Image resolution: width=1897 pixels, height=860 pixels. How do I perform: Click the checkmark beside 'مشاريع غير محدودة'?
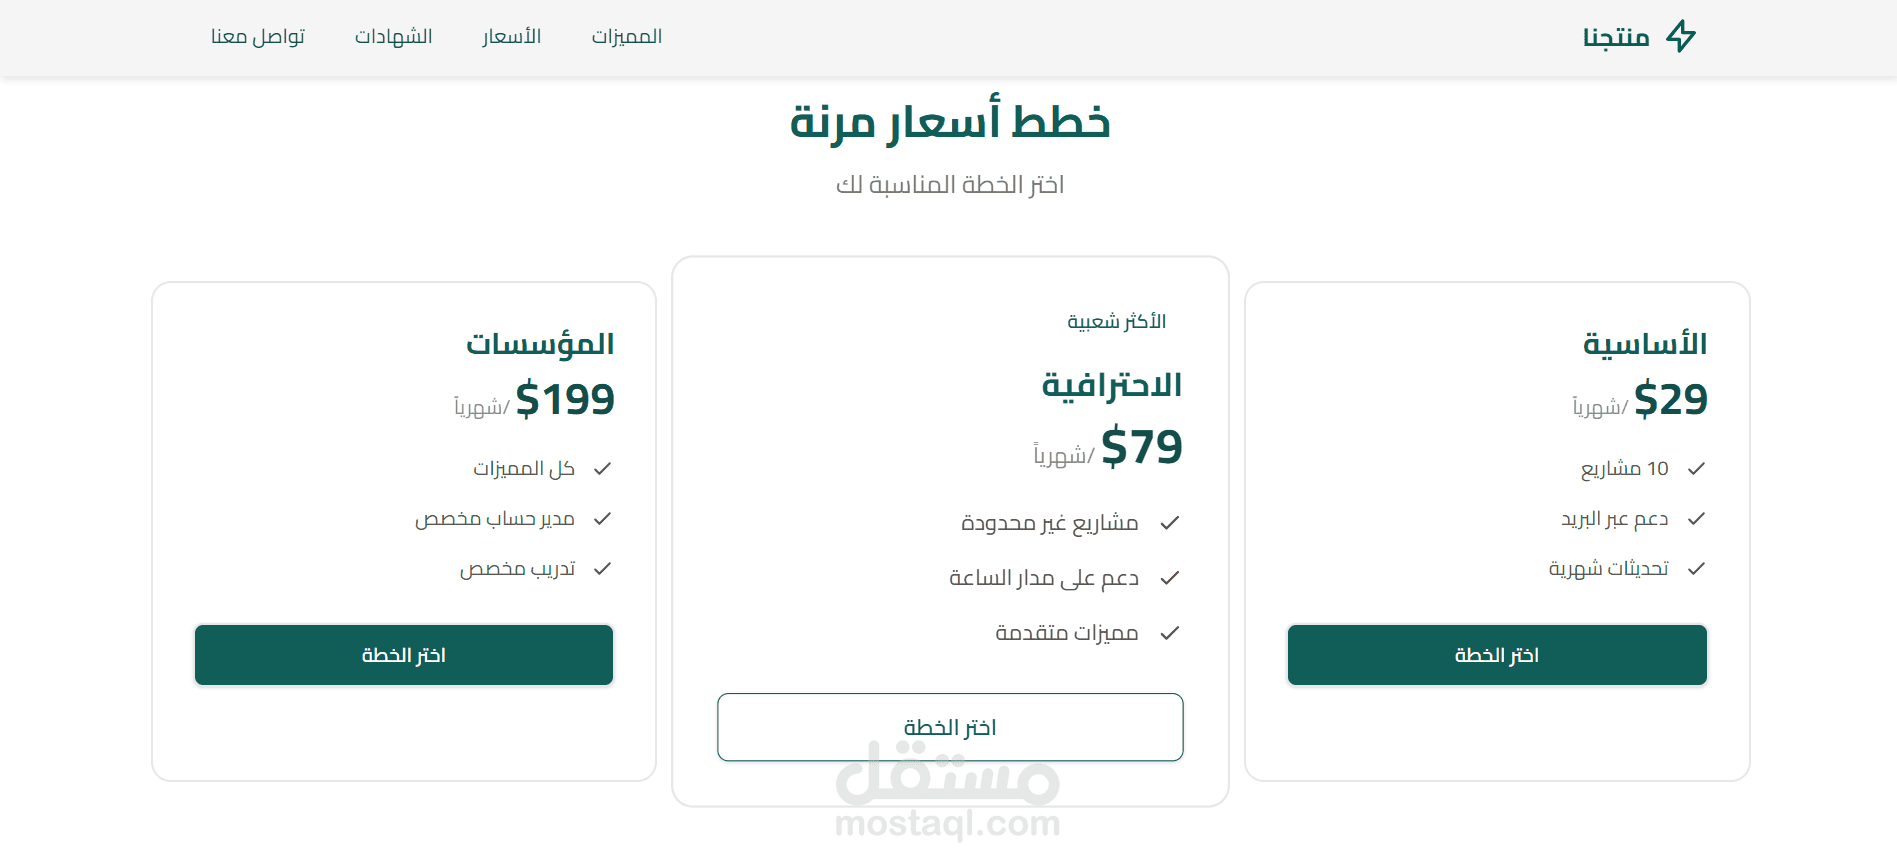(x=1170, y=523)
